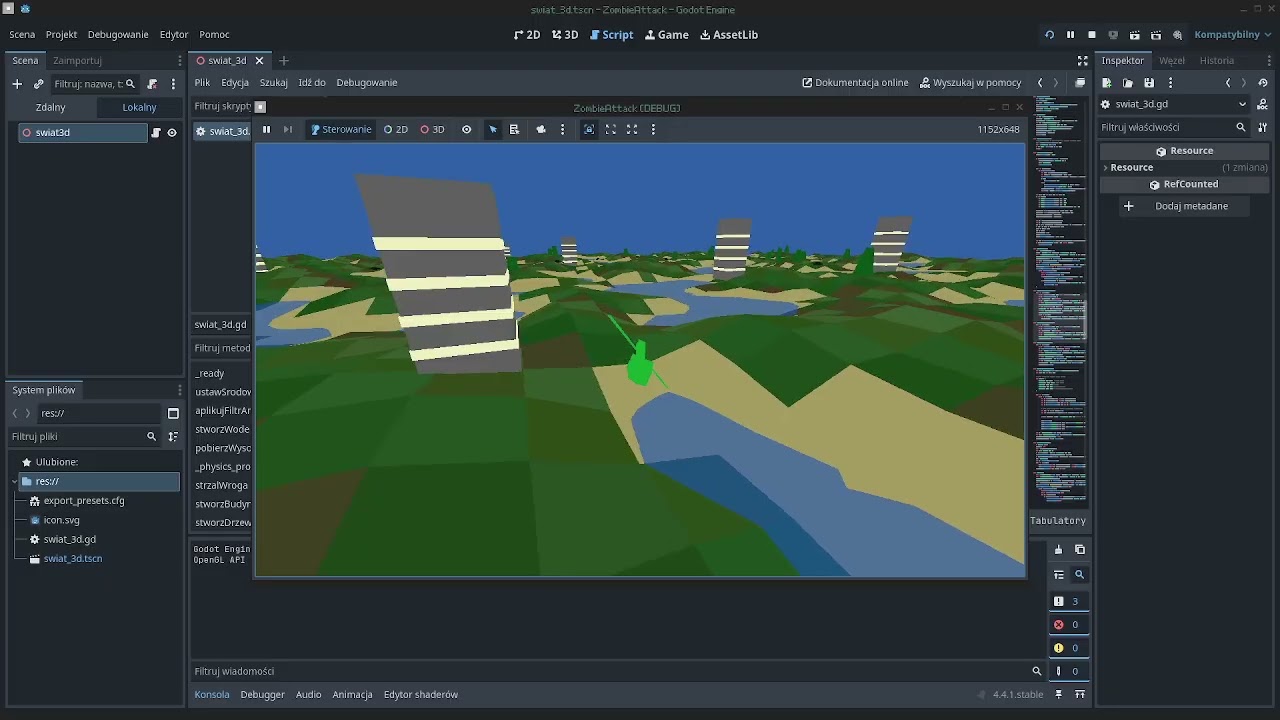Pause the running project in the top toolbar

pyautogui.click(x=1070, y=35)
